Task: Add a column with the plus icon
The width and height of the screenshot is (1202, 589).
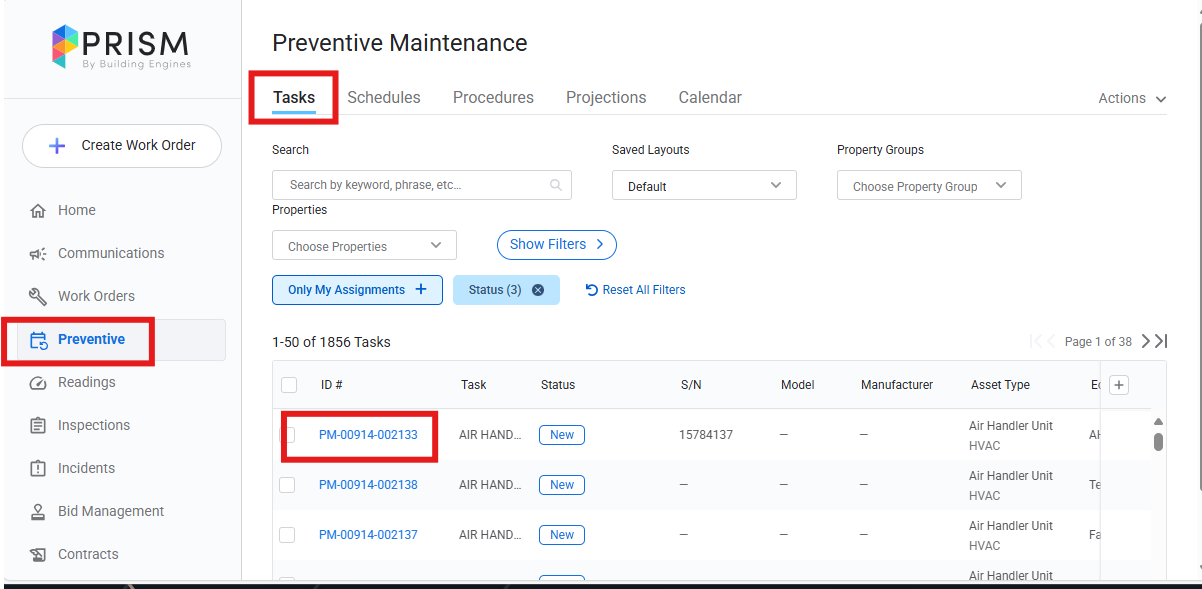Action: 1119,385
